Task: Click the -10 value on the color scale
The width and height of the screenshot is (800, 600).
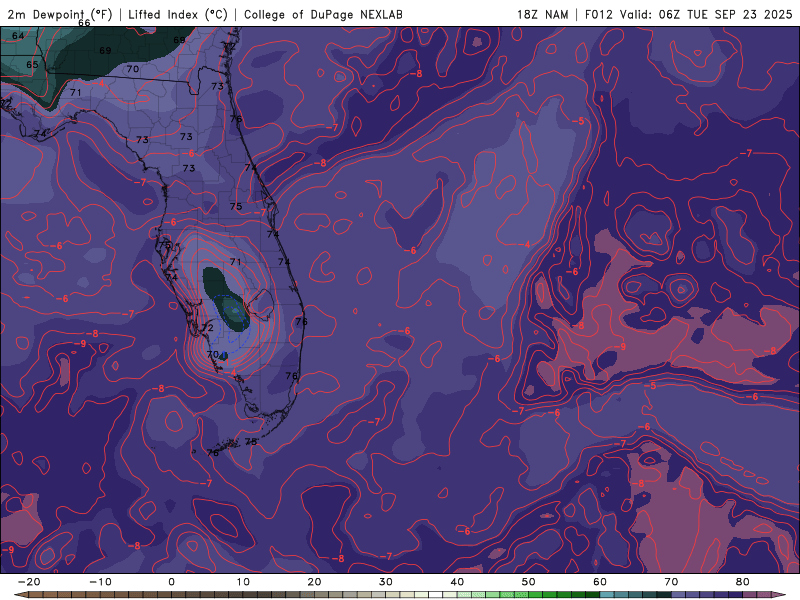Action: tap(100, 582)
